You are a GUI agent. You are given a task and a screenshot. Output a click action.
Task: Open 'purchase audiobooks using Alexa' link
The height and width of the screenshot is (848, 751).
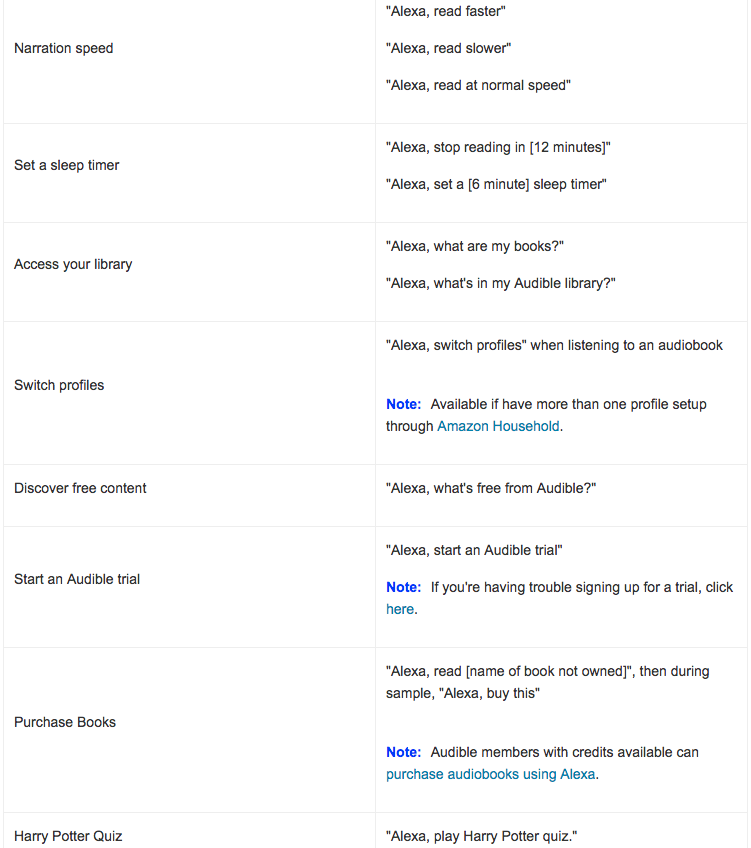(490, 774)
